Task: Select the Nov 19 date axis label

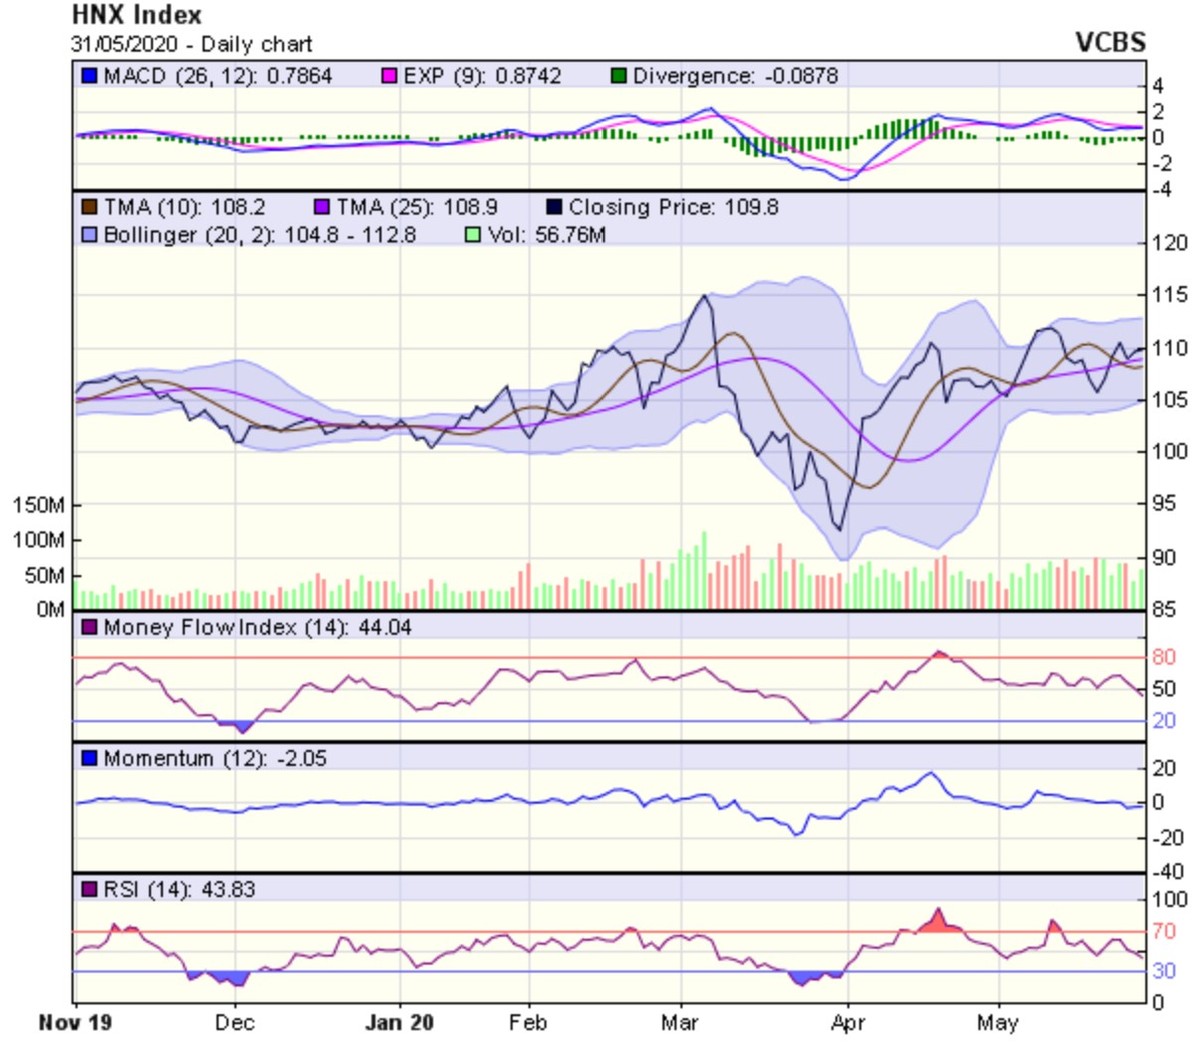Action: [x=75, y=1023]
